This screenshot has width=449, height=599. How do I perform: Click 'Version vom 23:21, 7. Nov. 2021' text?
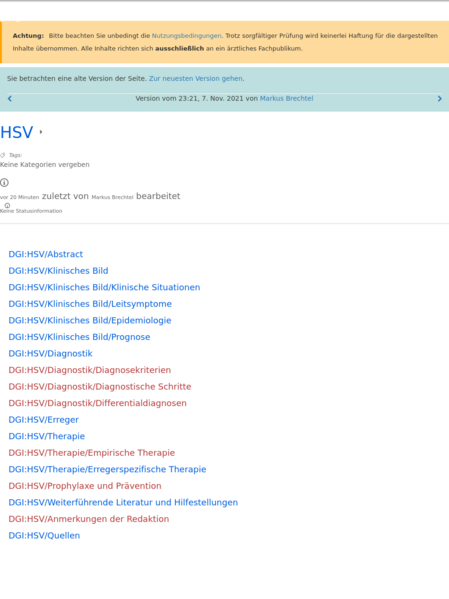tap(189, 98)
